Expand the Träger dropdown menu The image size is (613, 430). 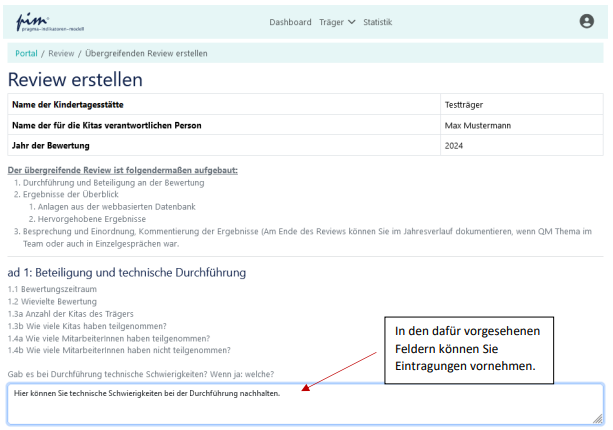(337, 22)
